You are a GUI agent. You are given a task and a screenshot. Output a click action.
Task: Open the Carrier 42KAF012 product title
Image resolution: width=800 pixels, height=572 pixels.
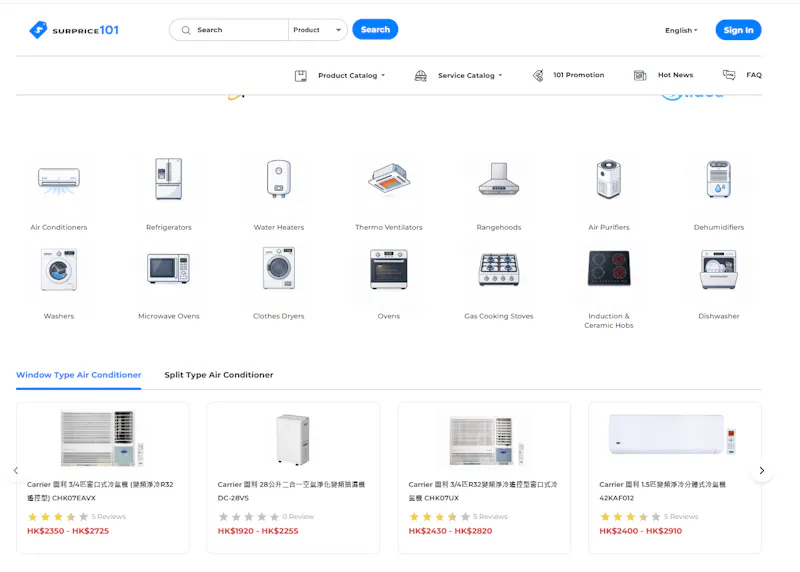[662, 491]
